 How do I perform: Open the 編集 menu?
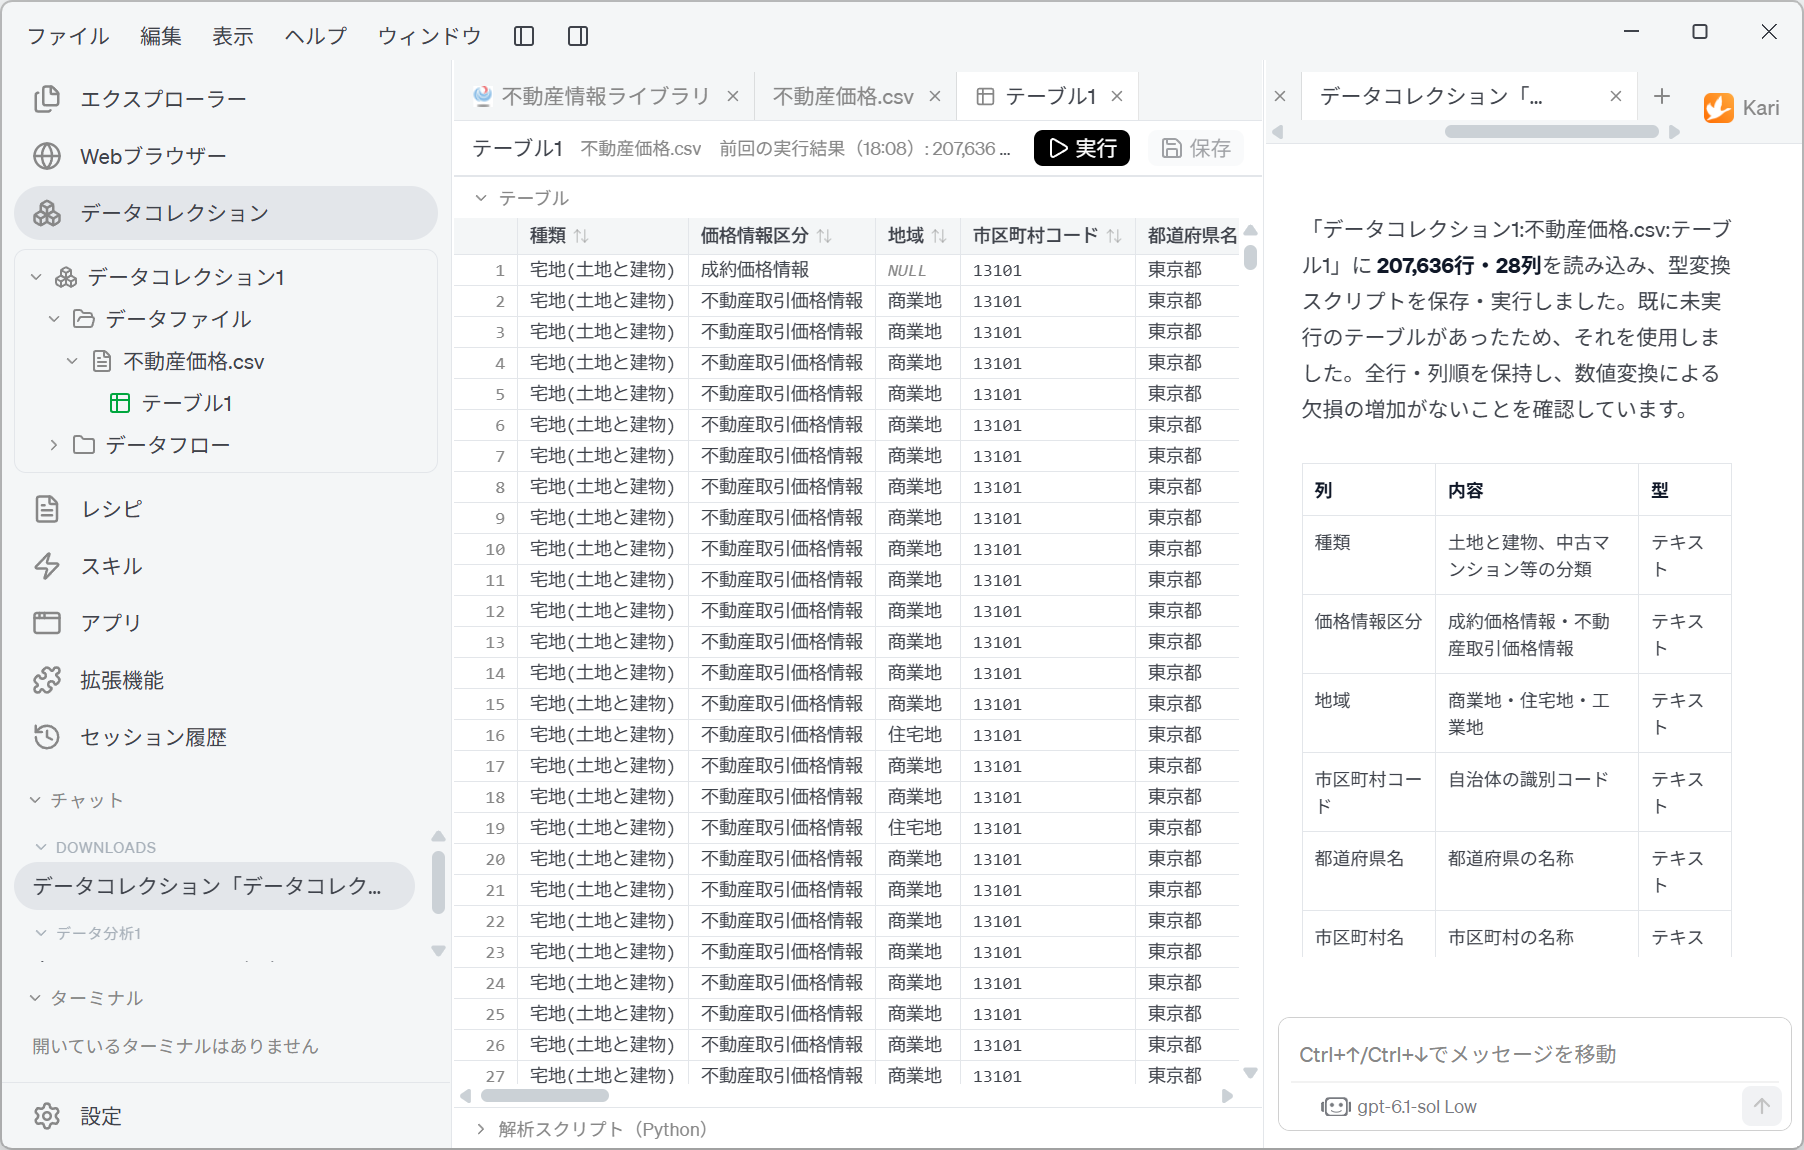pyautogui.click(x=161, y=36)
